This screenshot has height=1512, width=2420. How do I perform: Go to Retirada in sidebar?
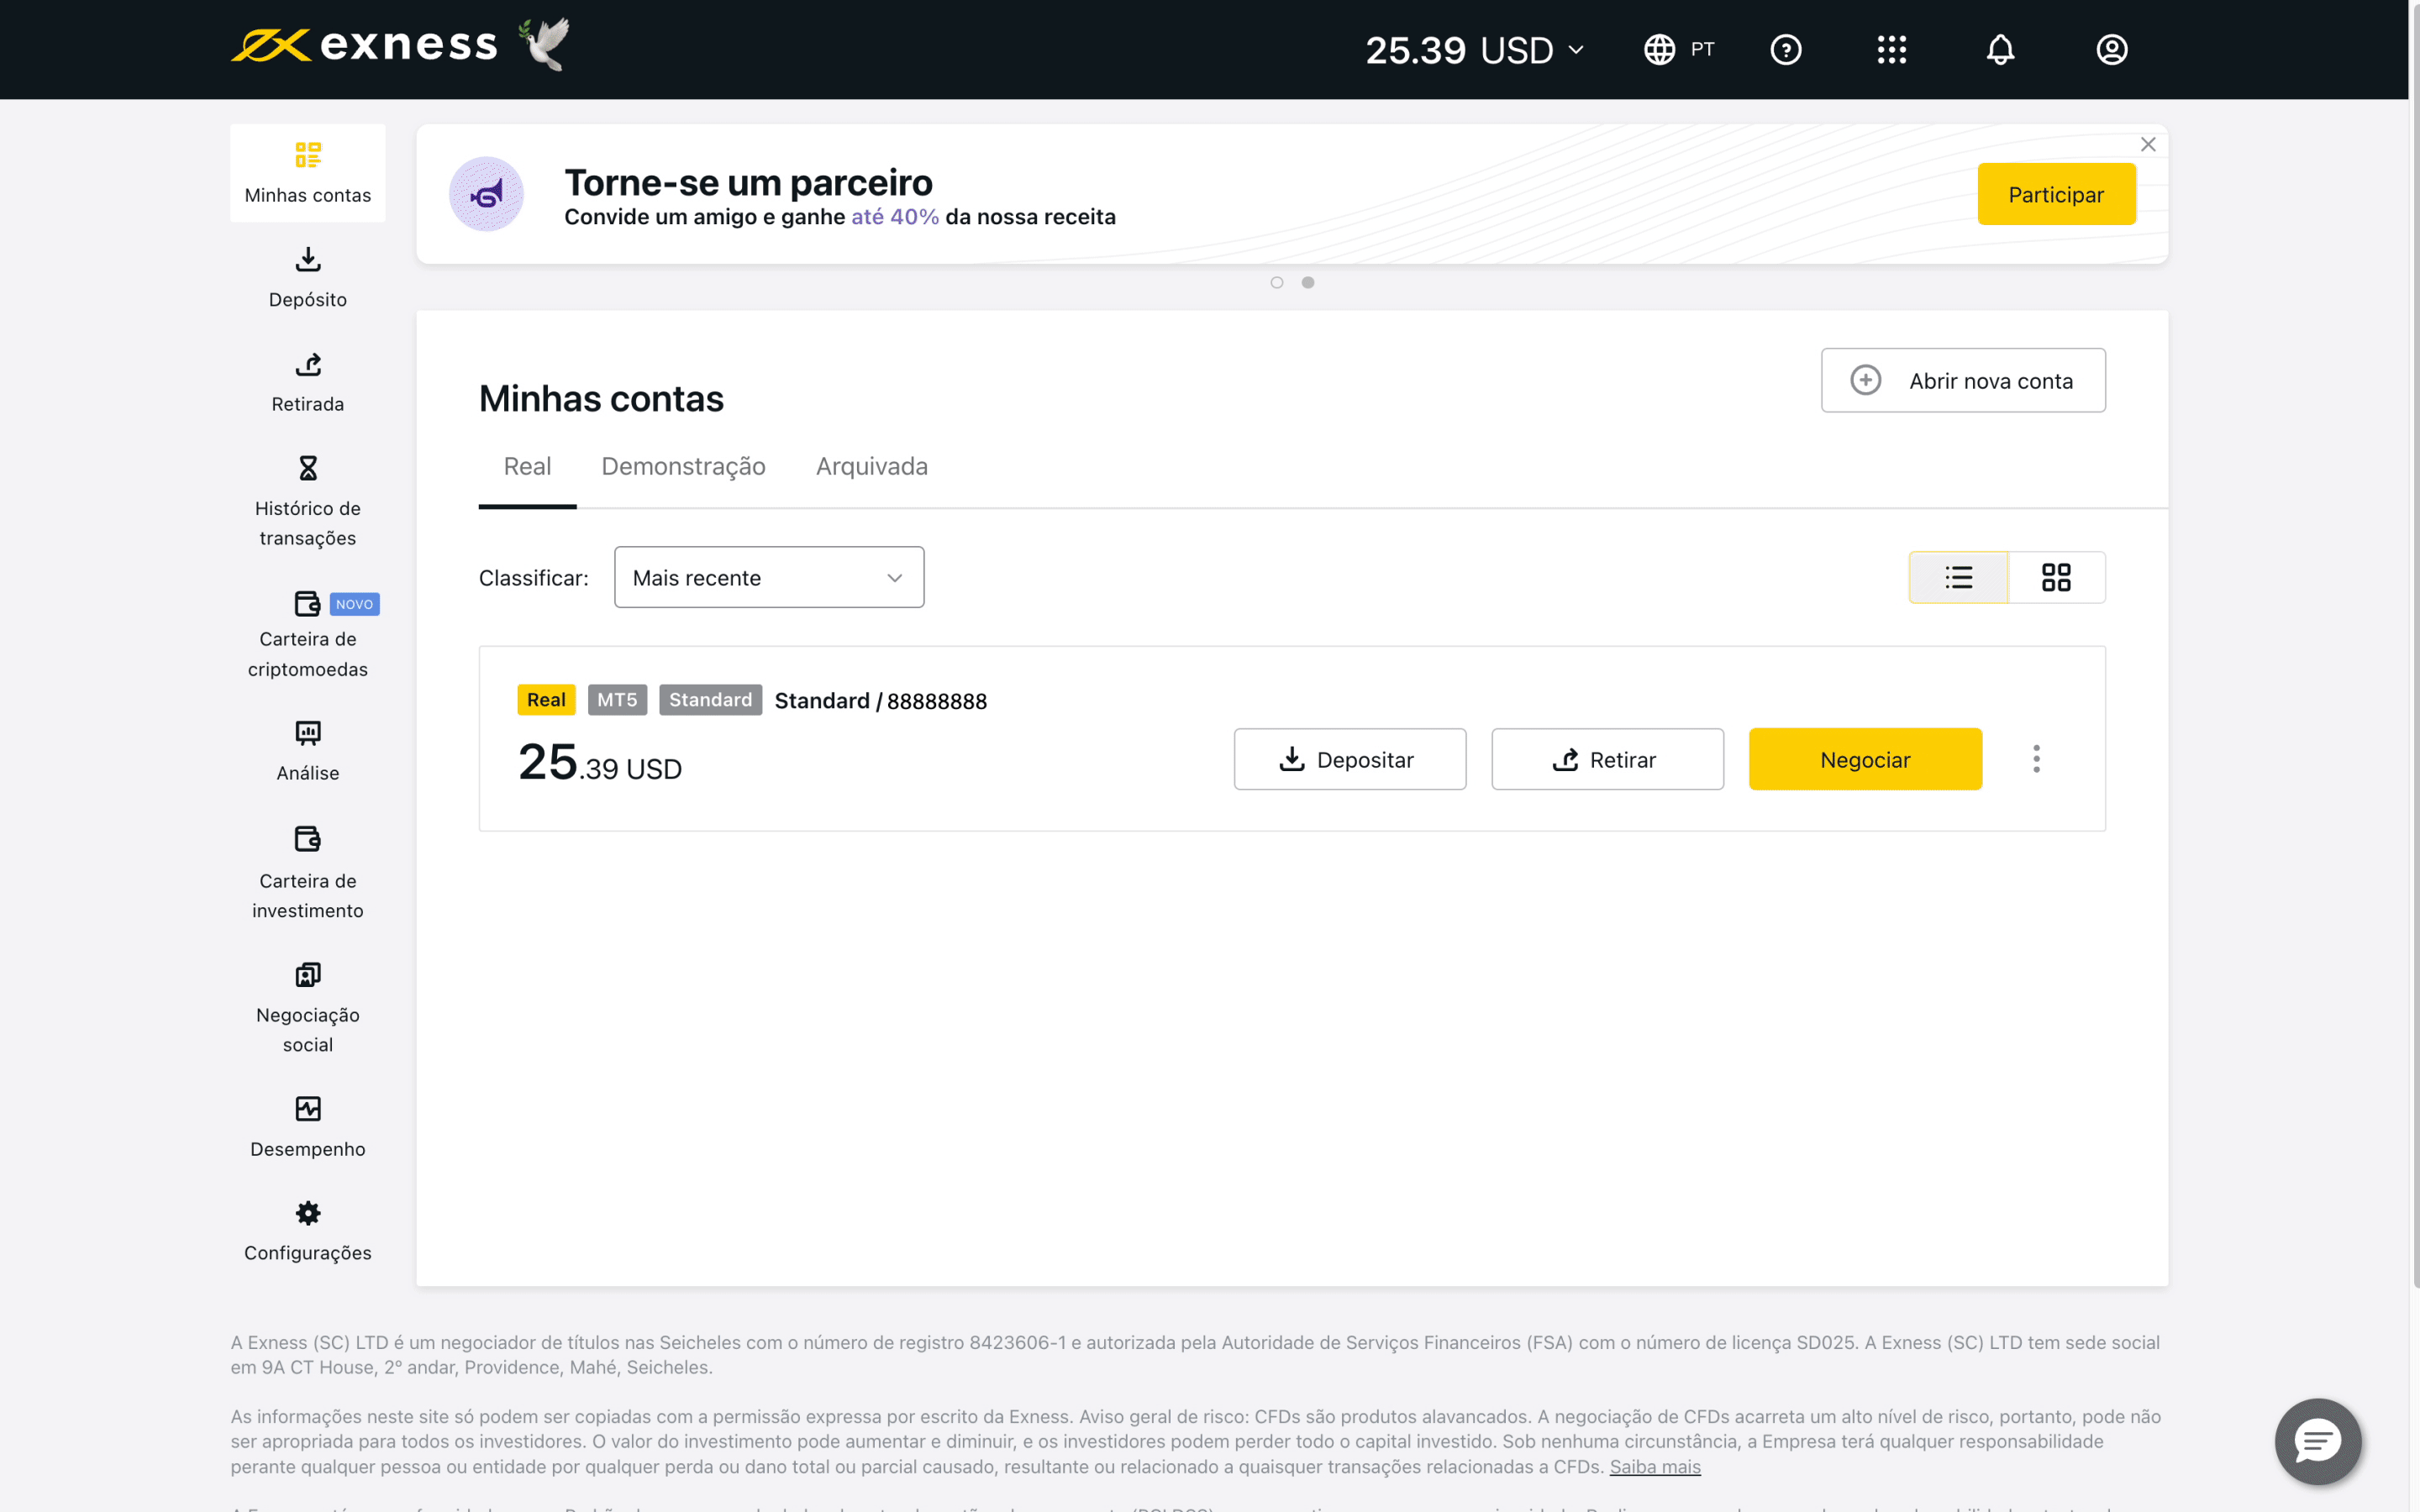tap(308, 382)
